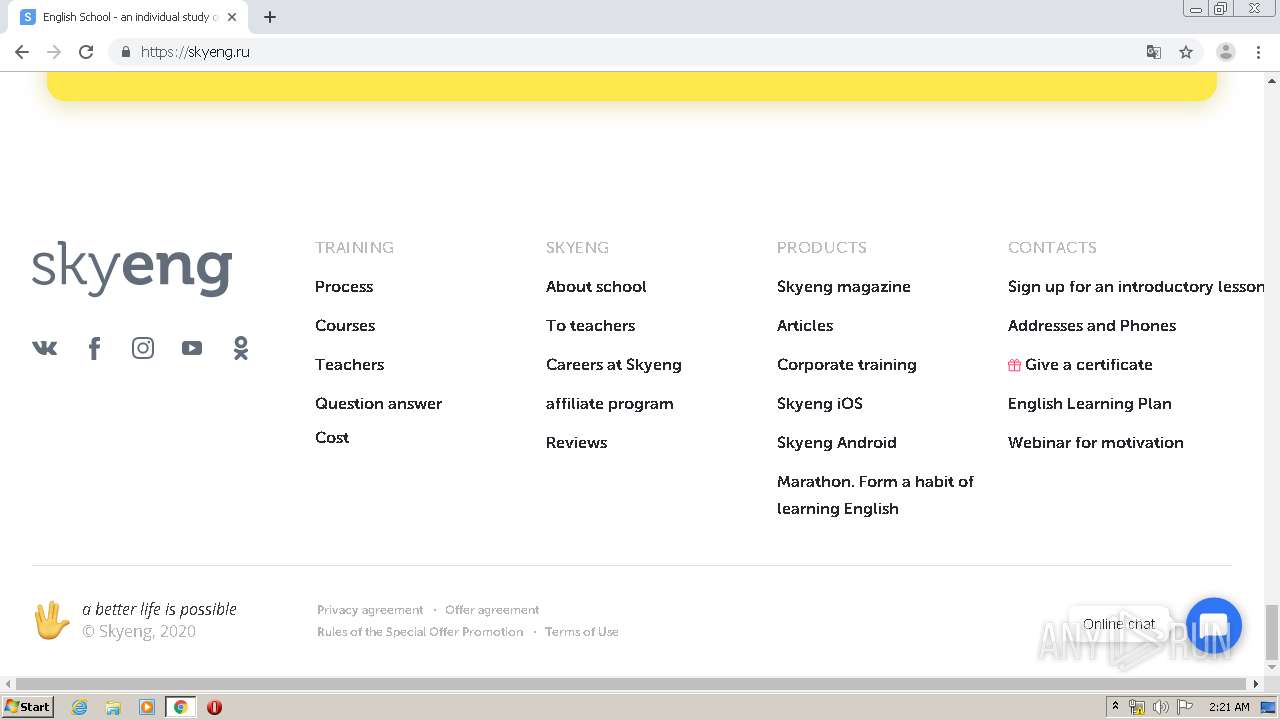Viewport: 1280px width, 720px height.
Task: Open the Instagram social icon
Action: [x=143, y=348]
